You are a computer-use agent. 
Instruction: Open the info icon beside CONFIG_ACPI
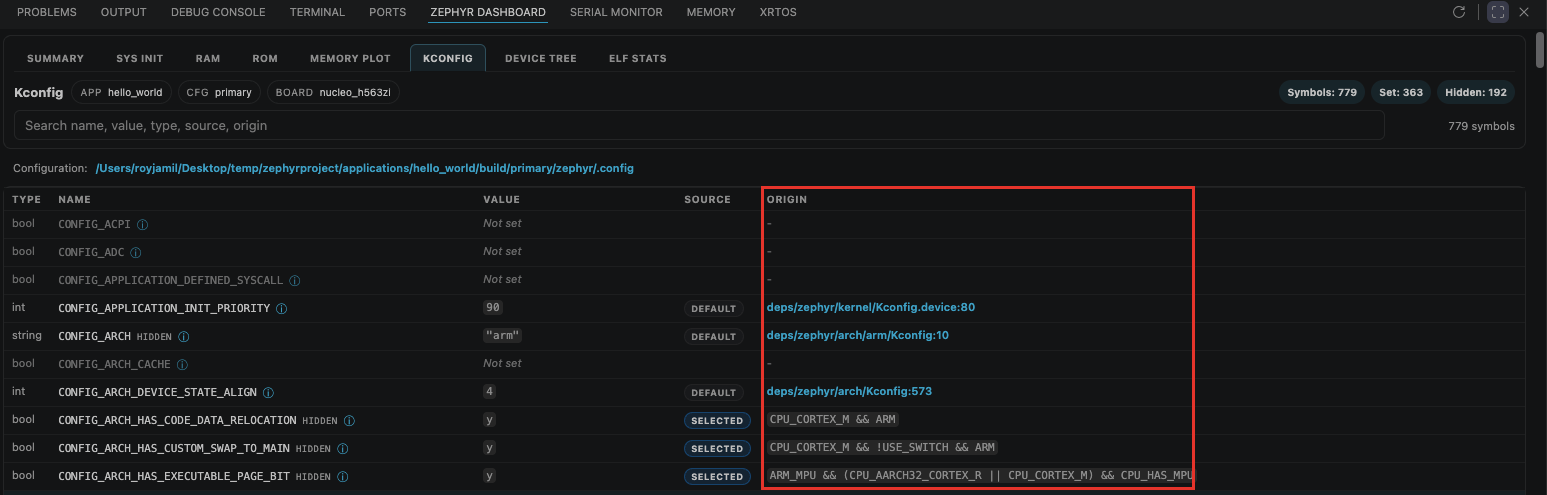pyautogui.click(x=143, y=224)
